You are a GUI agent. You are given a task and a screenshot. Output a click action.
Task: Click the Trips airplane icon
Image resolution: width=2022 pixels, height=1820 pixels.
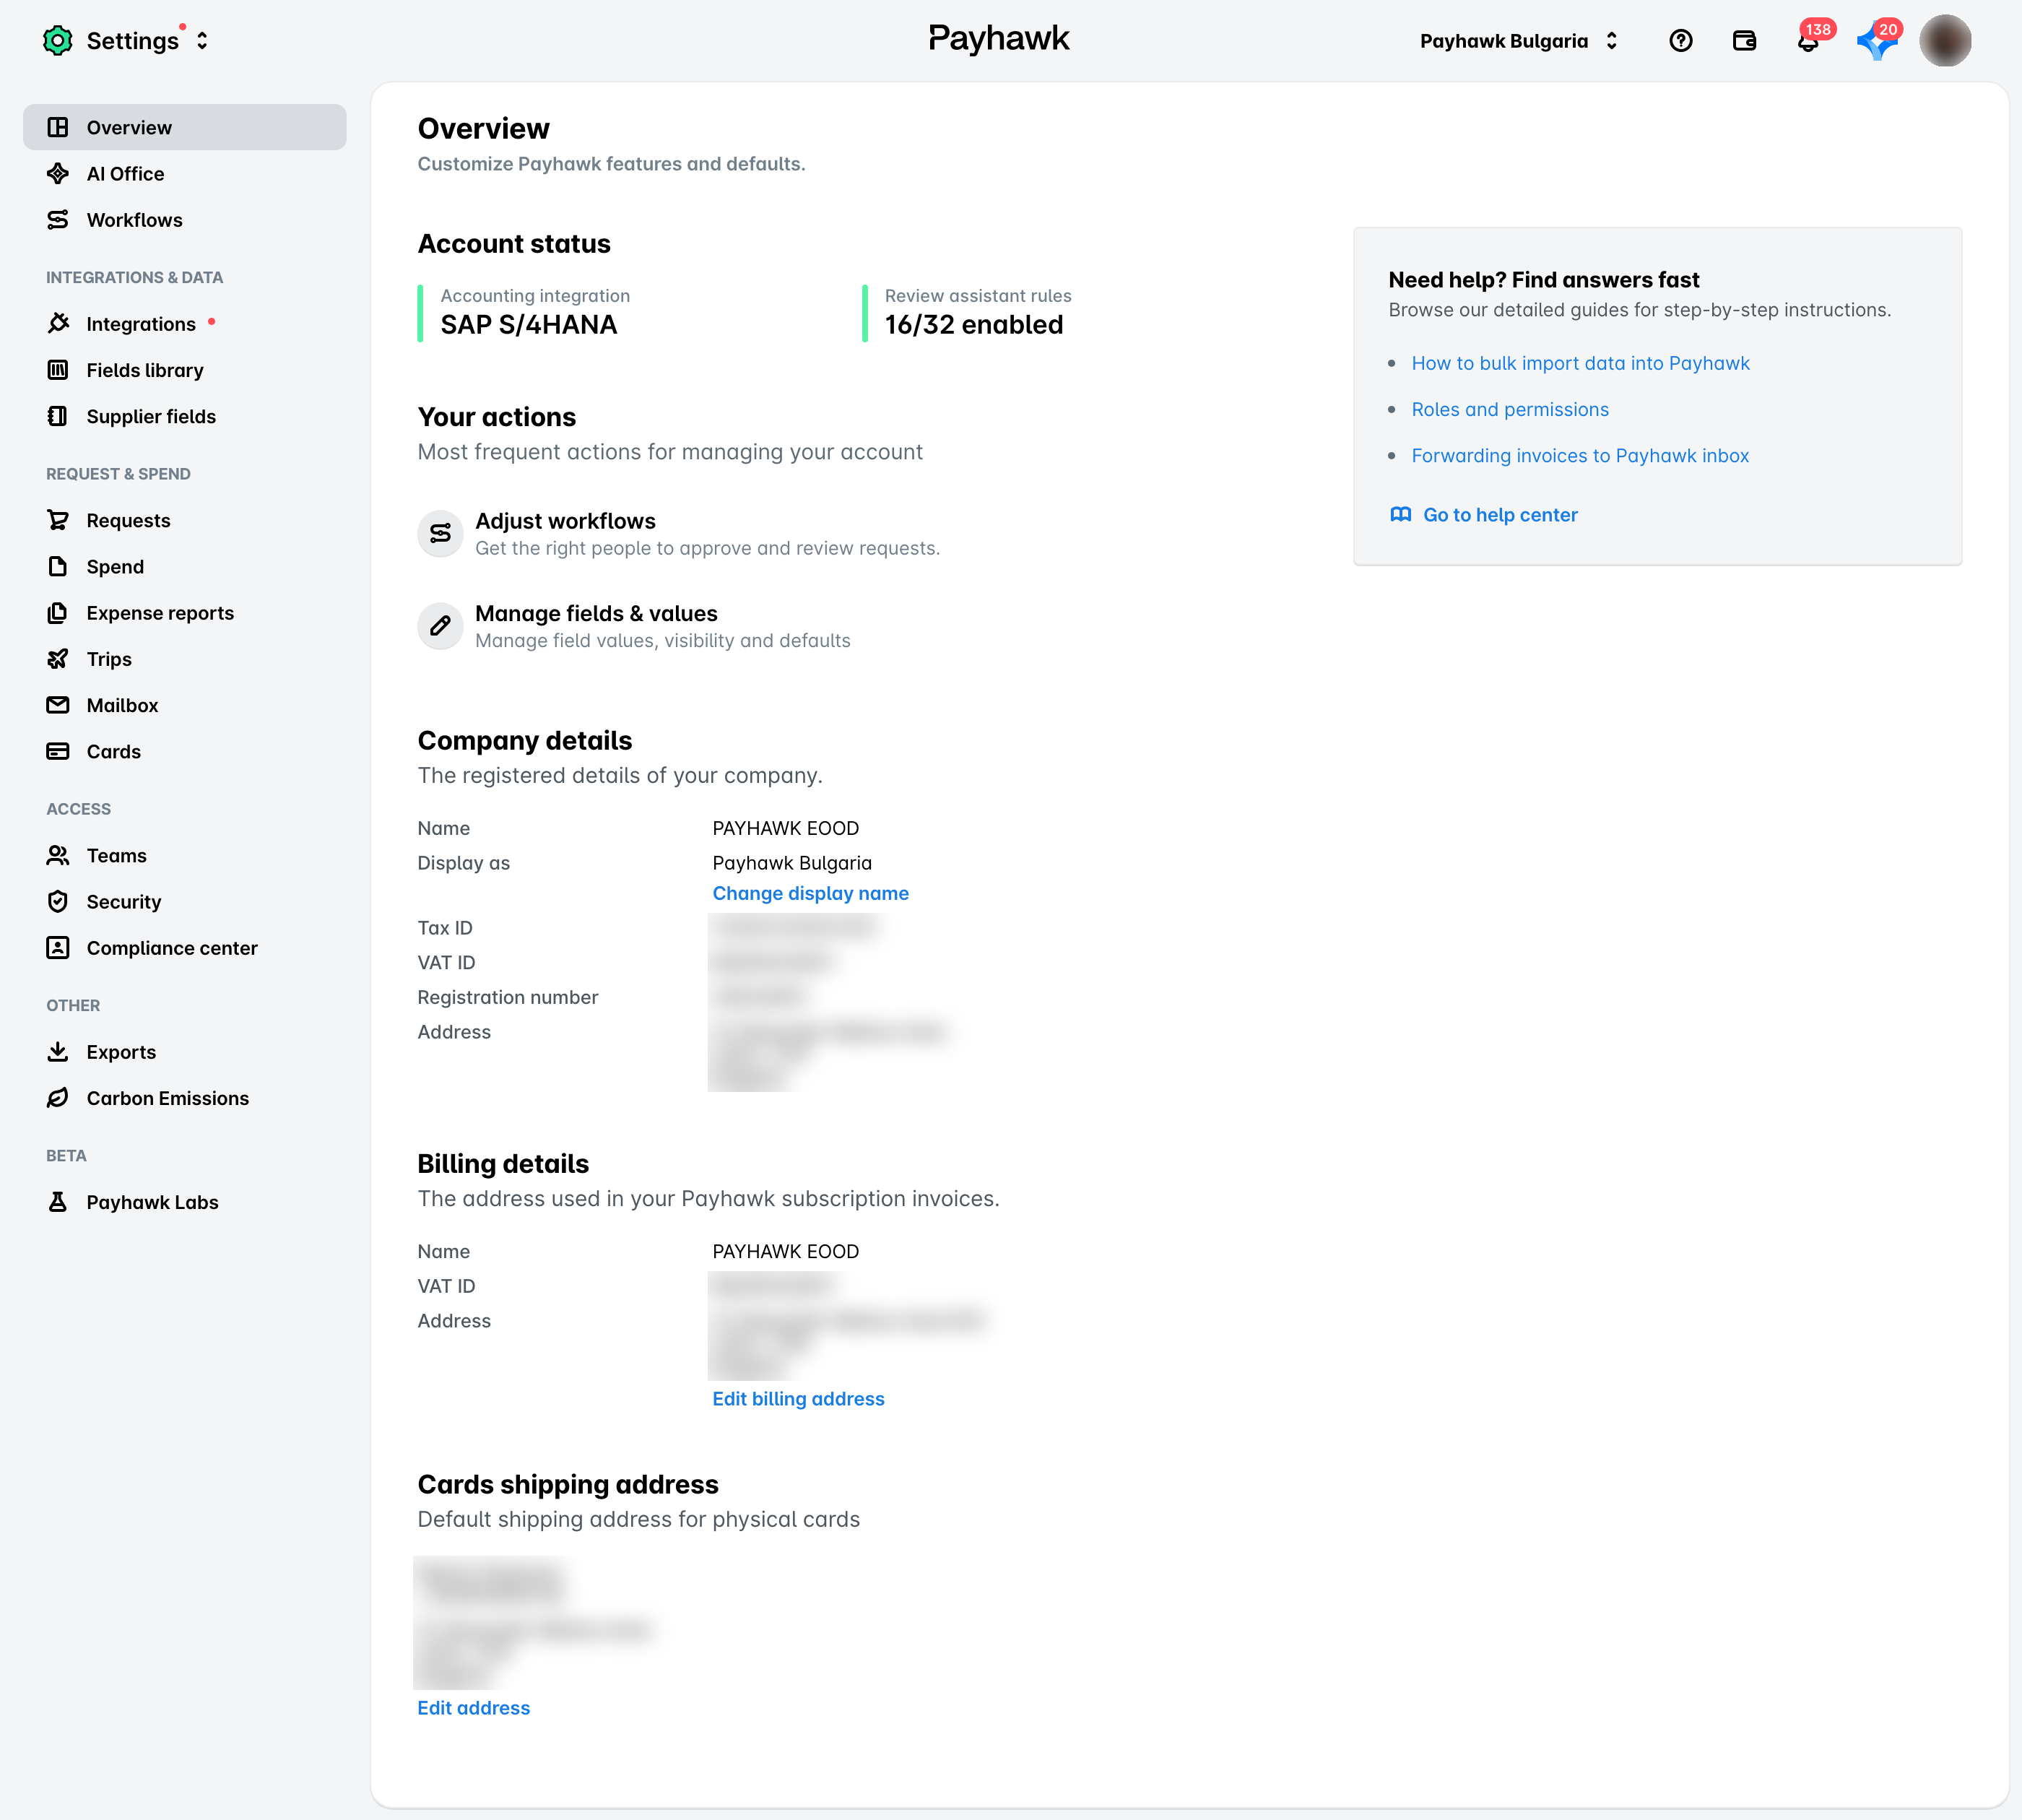click(x=58, y=659)
